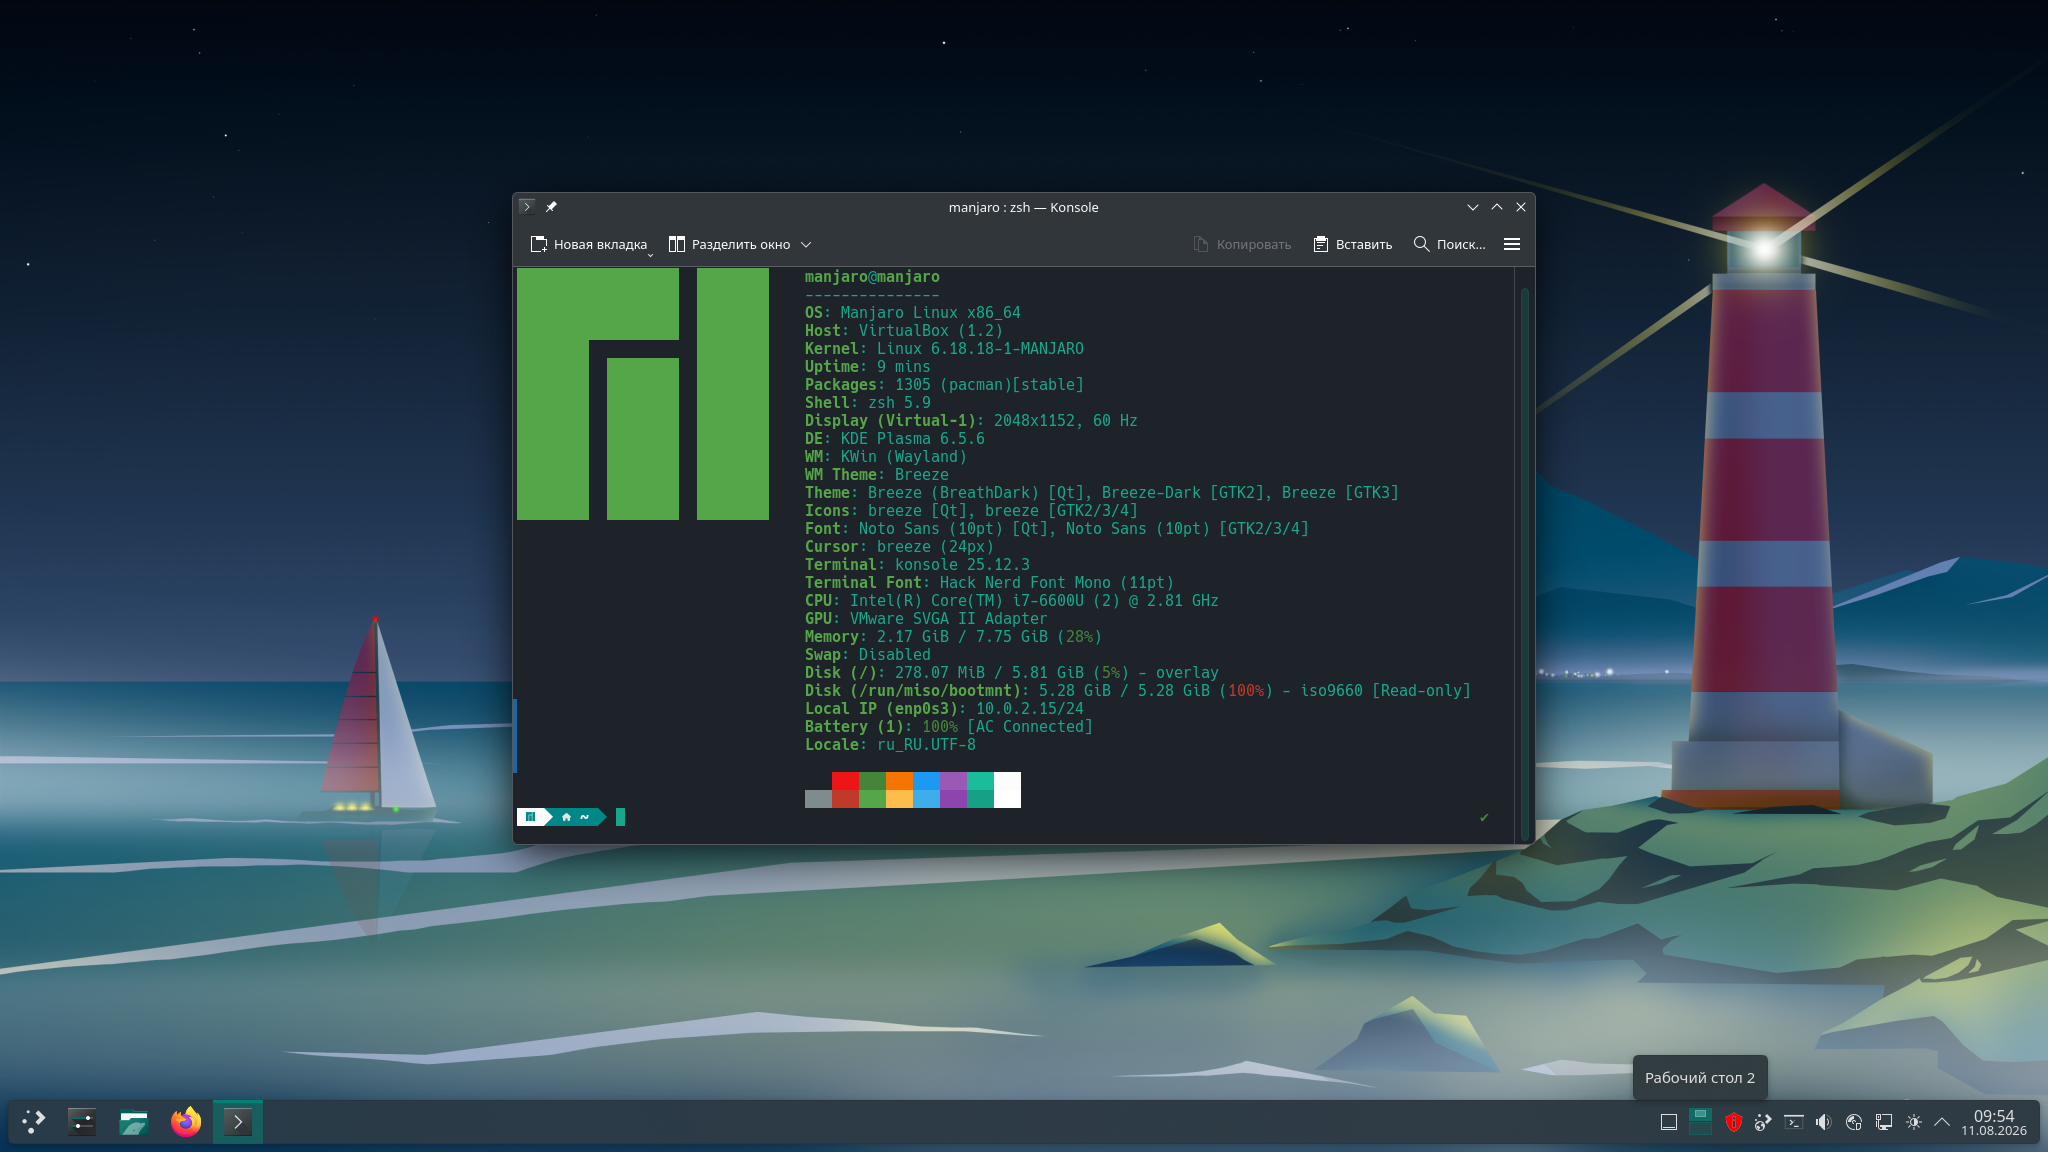Open the wired network tray icon
Viewport: 2048px width, 1152px height.
click(1884, 1122)
